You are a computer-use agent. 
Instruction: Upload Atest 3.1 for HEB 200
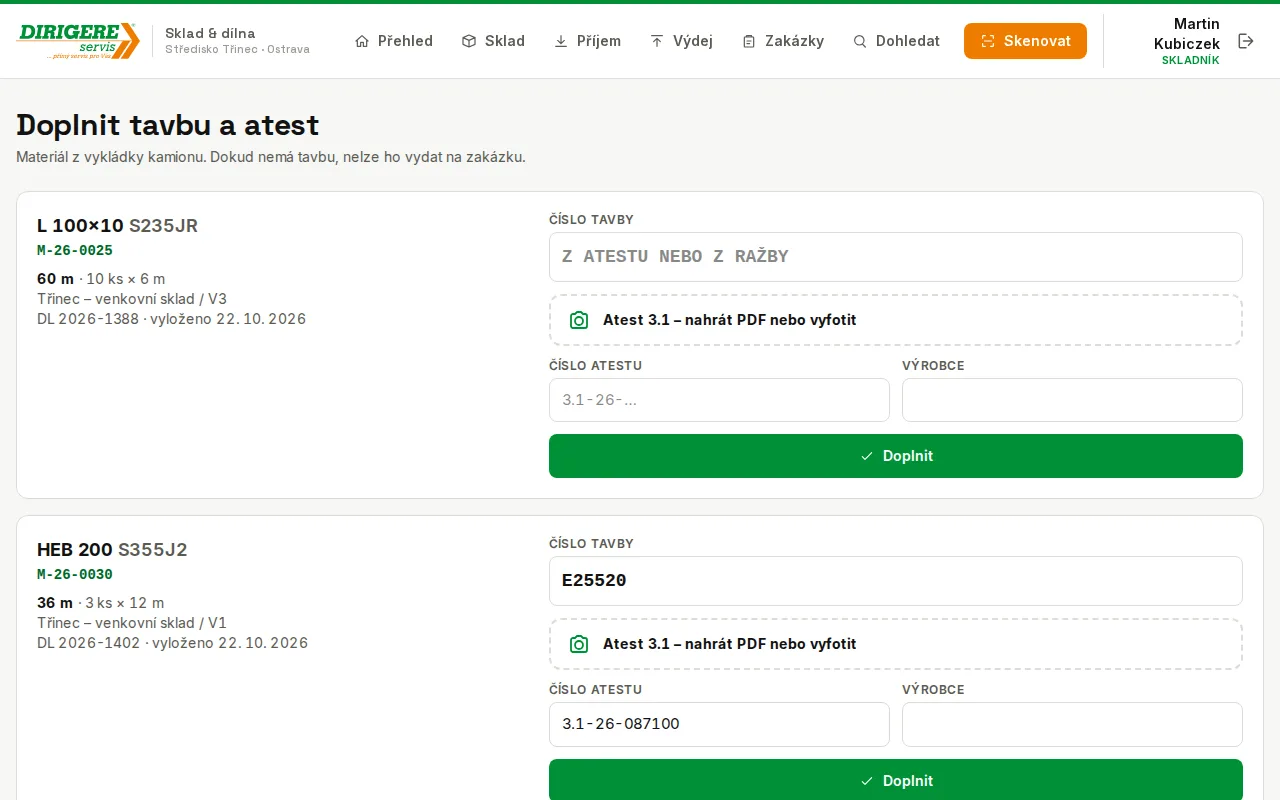[x=896, y=644]
